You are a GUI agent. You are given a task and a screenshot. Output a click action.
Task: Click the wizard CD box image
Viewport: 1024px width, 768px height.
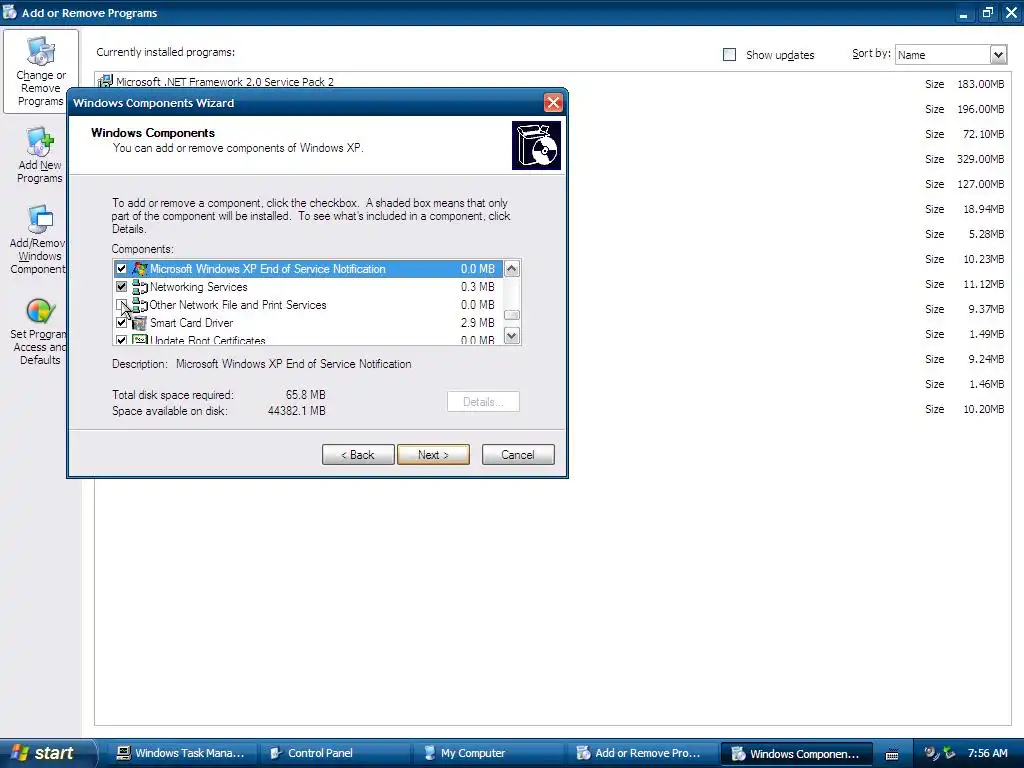coord(536,146)
